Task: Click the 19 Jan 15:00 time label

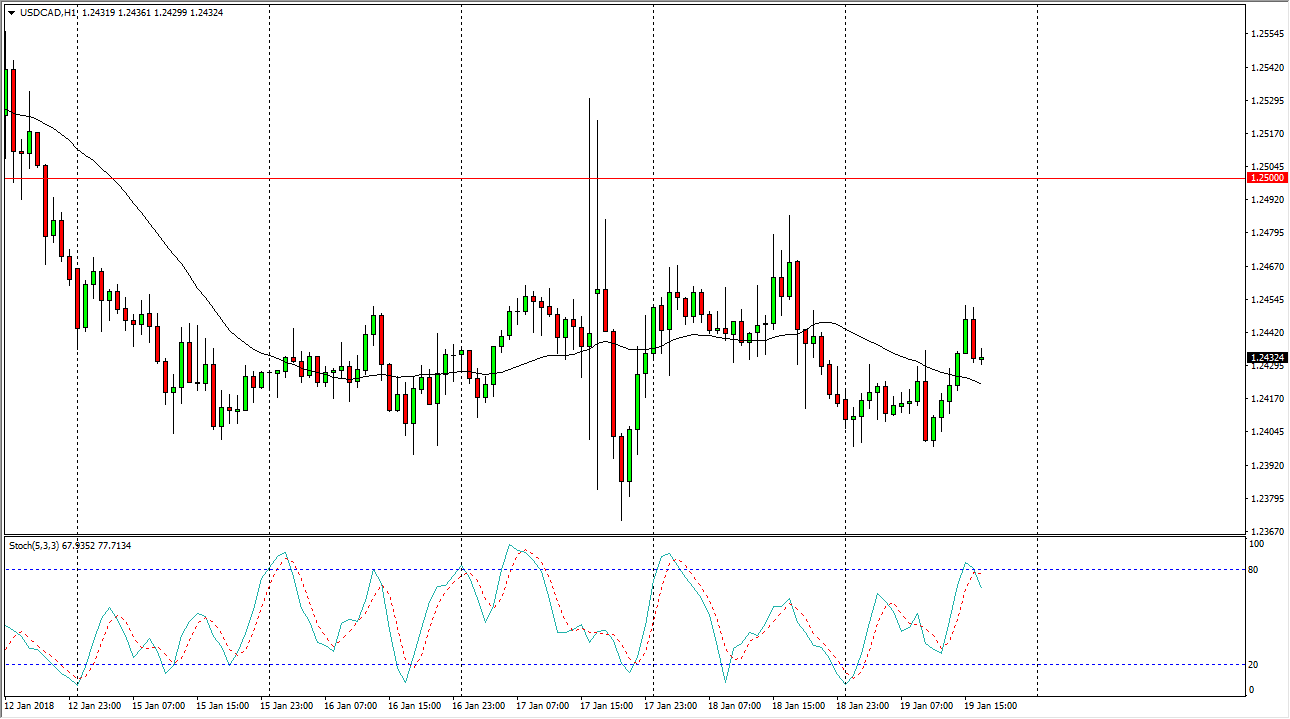Action: pos(991,705)
